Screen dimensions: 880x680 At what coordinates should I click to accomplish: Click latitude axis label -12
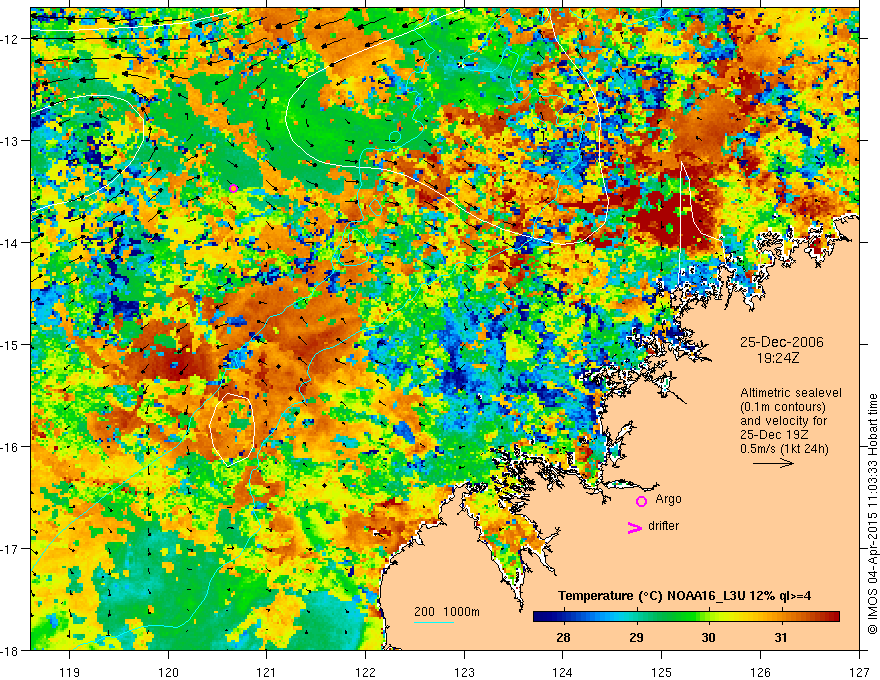coord(11,39)
